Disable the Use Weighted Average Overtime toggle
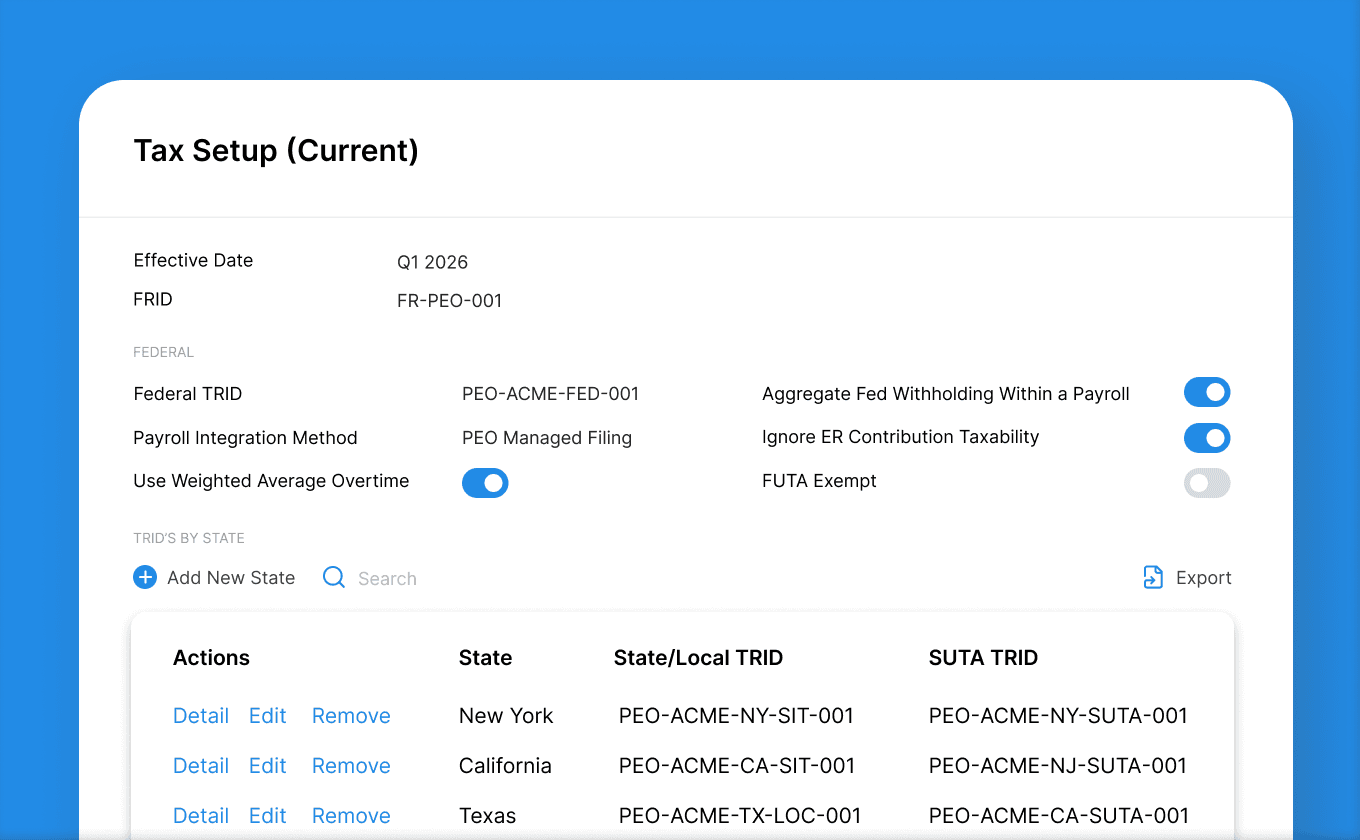Viewport: 1360px width, 840px height. (x=485, y=483)
